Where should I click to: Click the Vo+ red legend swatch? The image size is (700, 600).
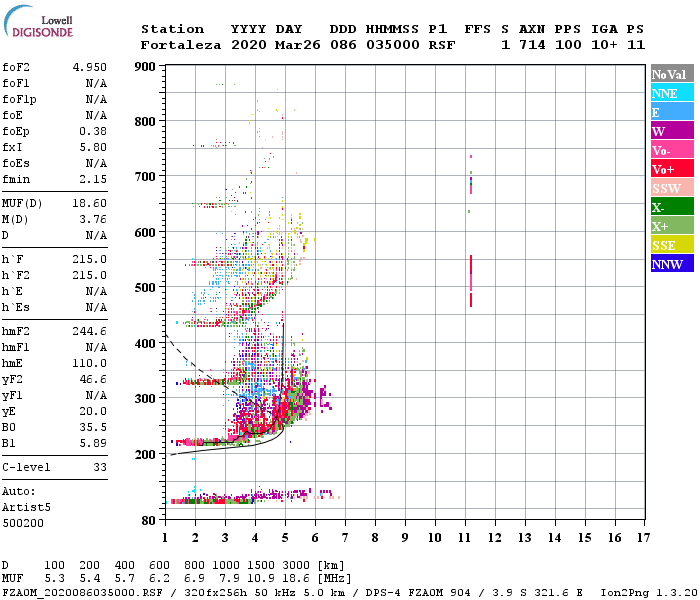[x=672, y=168]
